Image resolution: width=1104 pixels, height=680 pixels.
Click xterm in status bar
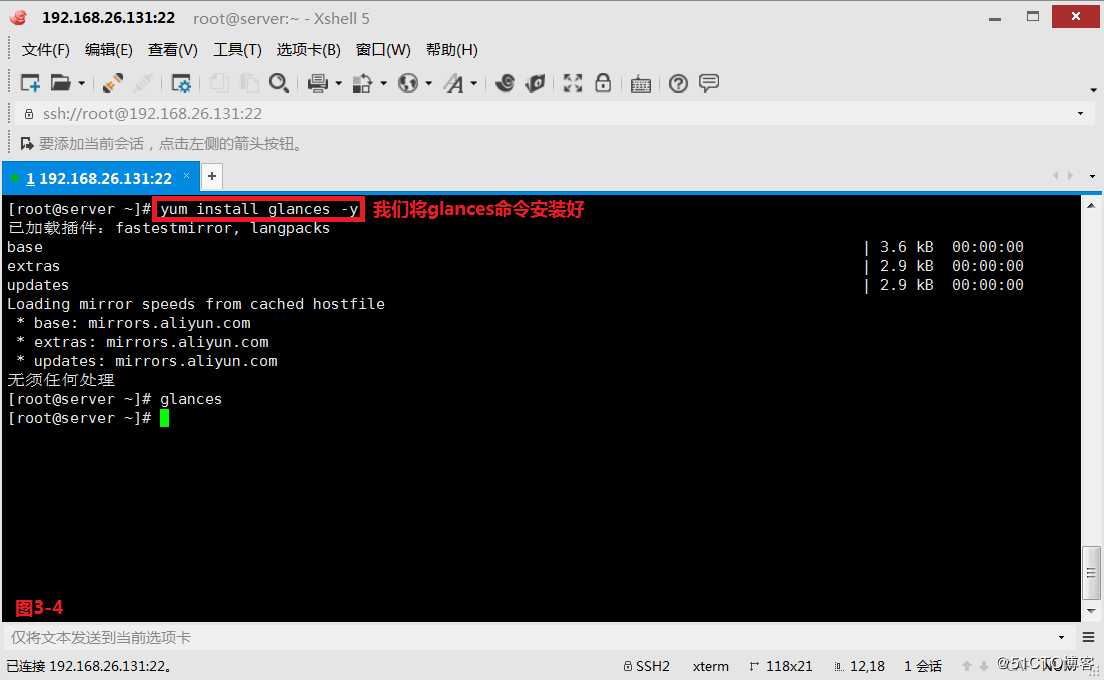tap(710, 666)
